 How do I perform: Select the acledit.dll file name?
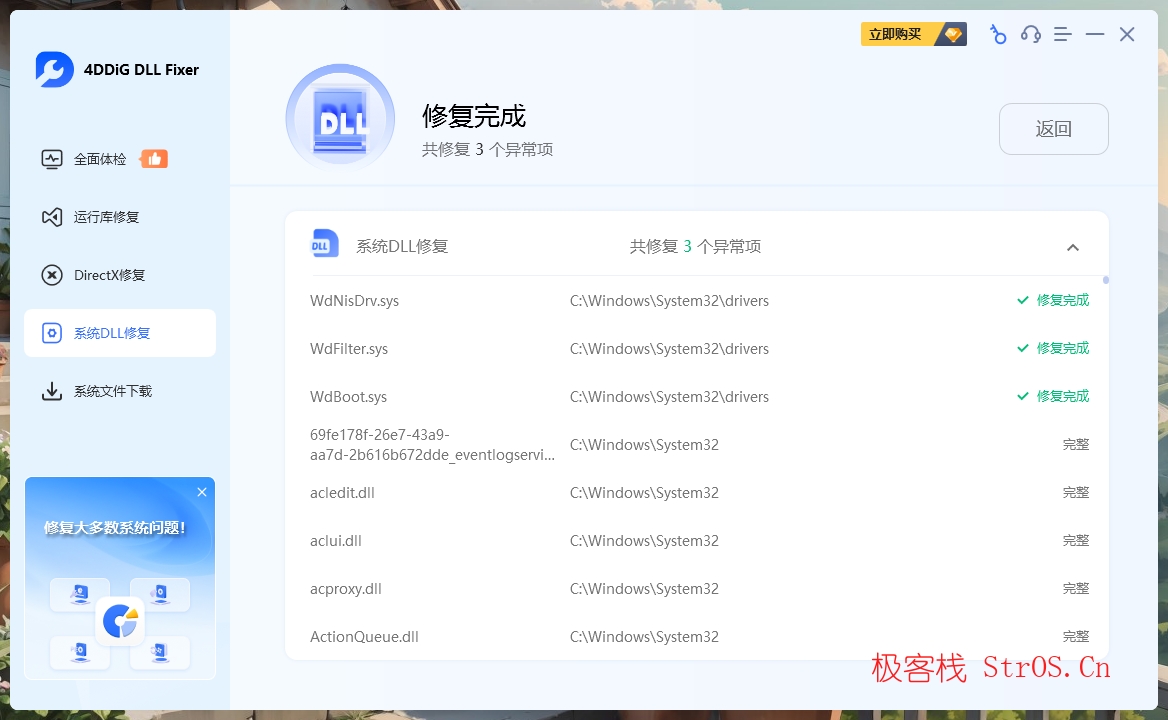(x=342, y=493)
